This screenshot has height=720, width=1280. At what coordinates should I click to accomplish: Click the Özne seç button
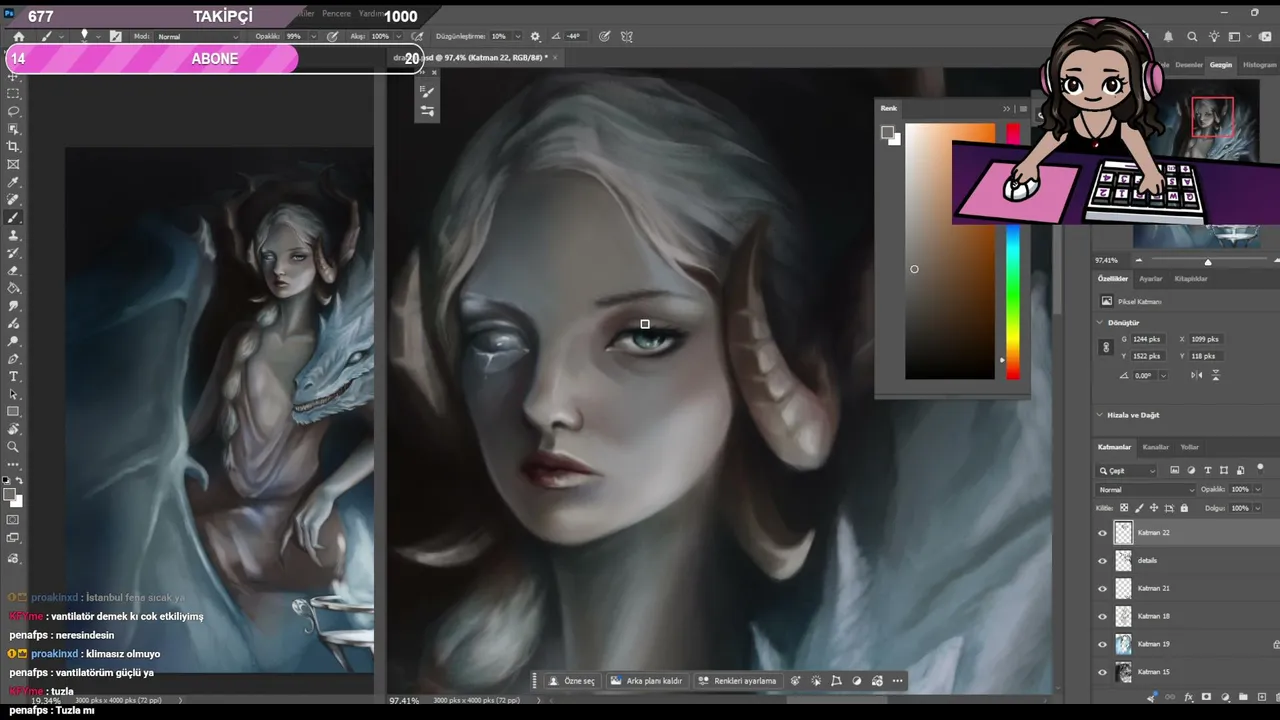tap(572, 681)
